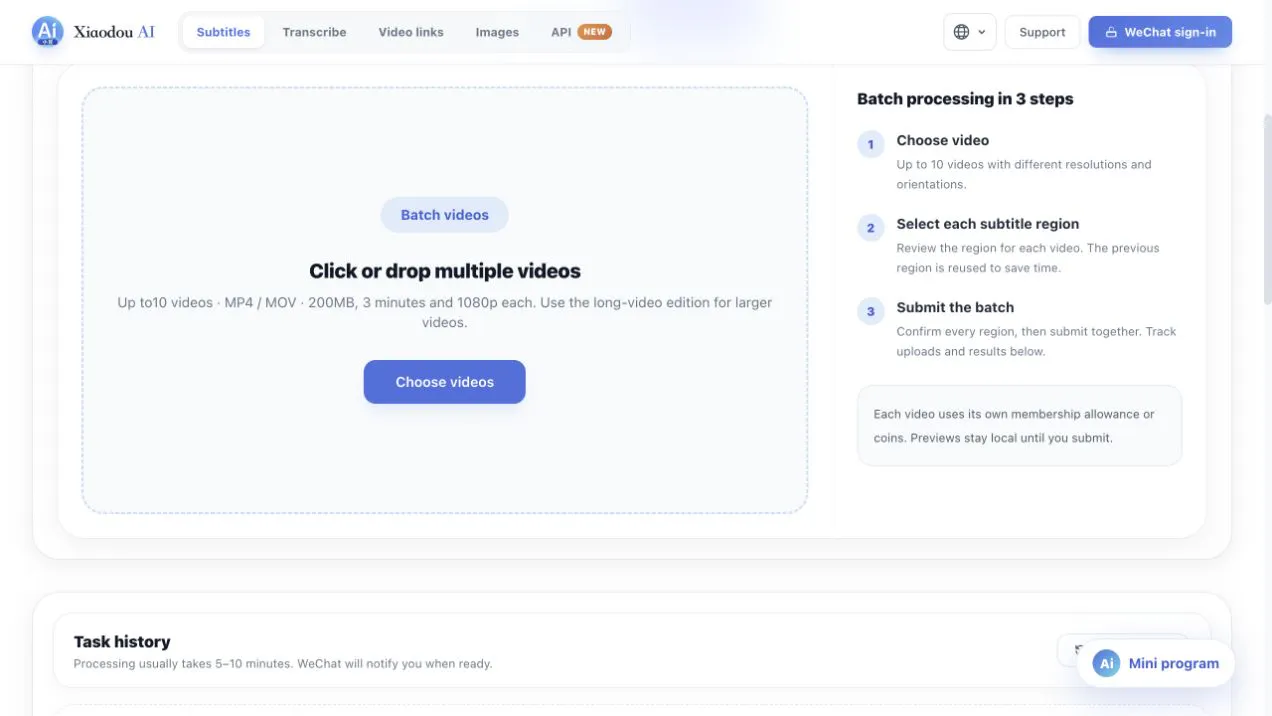Viewport: 1272px width, 716px height.
Task: Click the "Batch processing in 3 steps" heading
Action: [965, 99]
